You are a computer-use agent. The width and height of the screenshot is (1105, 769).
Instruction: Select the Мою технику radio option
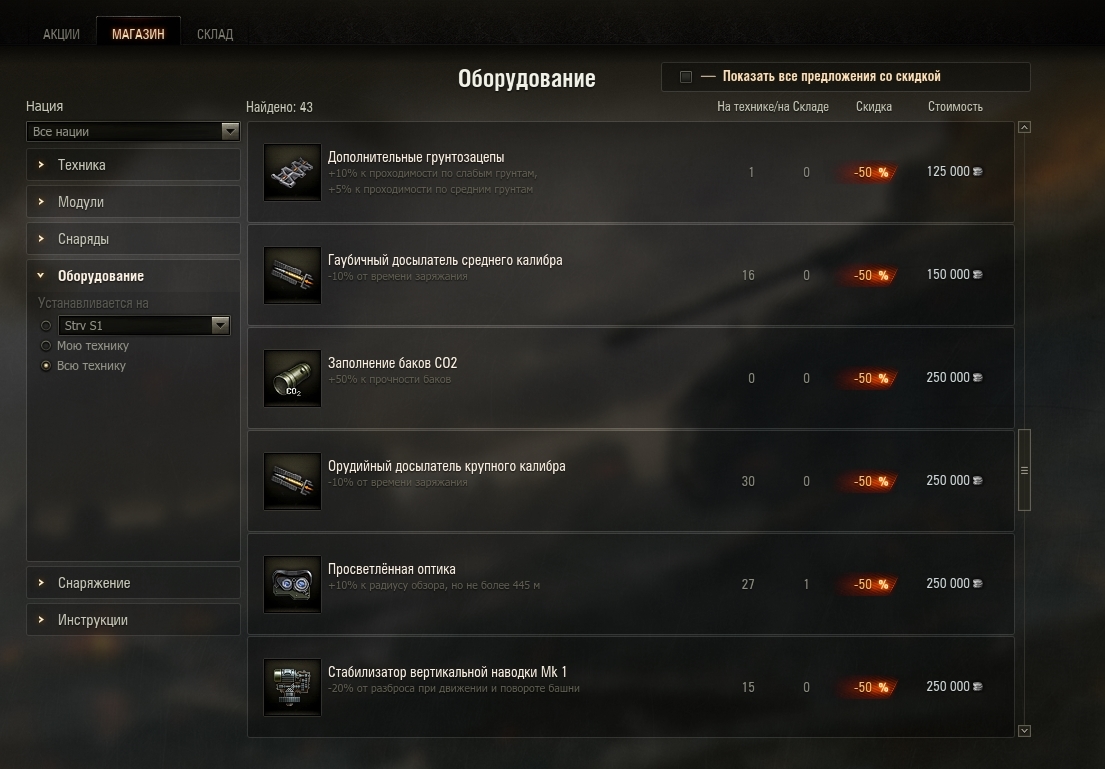click(x=46, y=345)
